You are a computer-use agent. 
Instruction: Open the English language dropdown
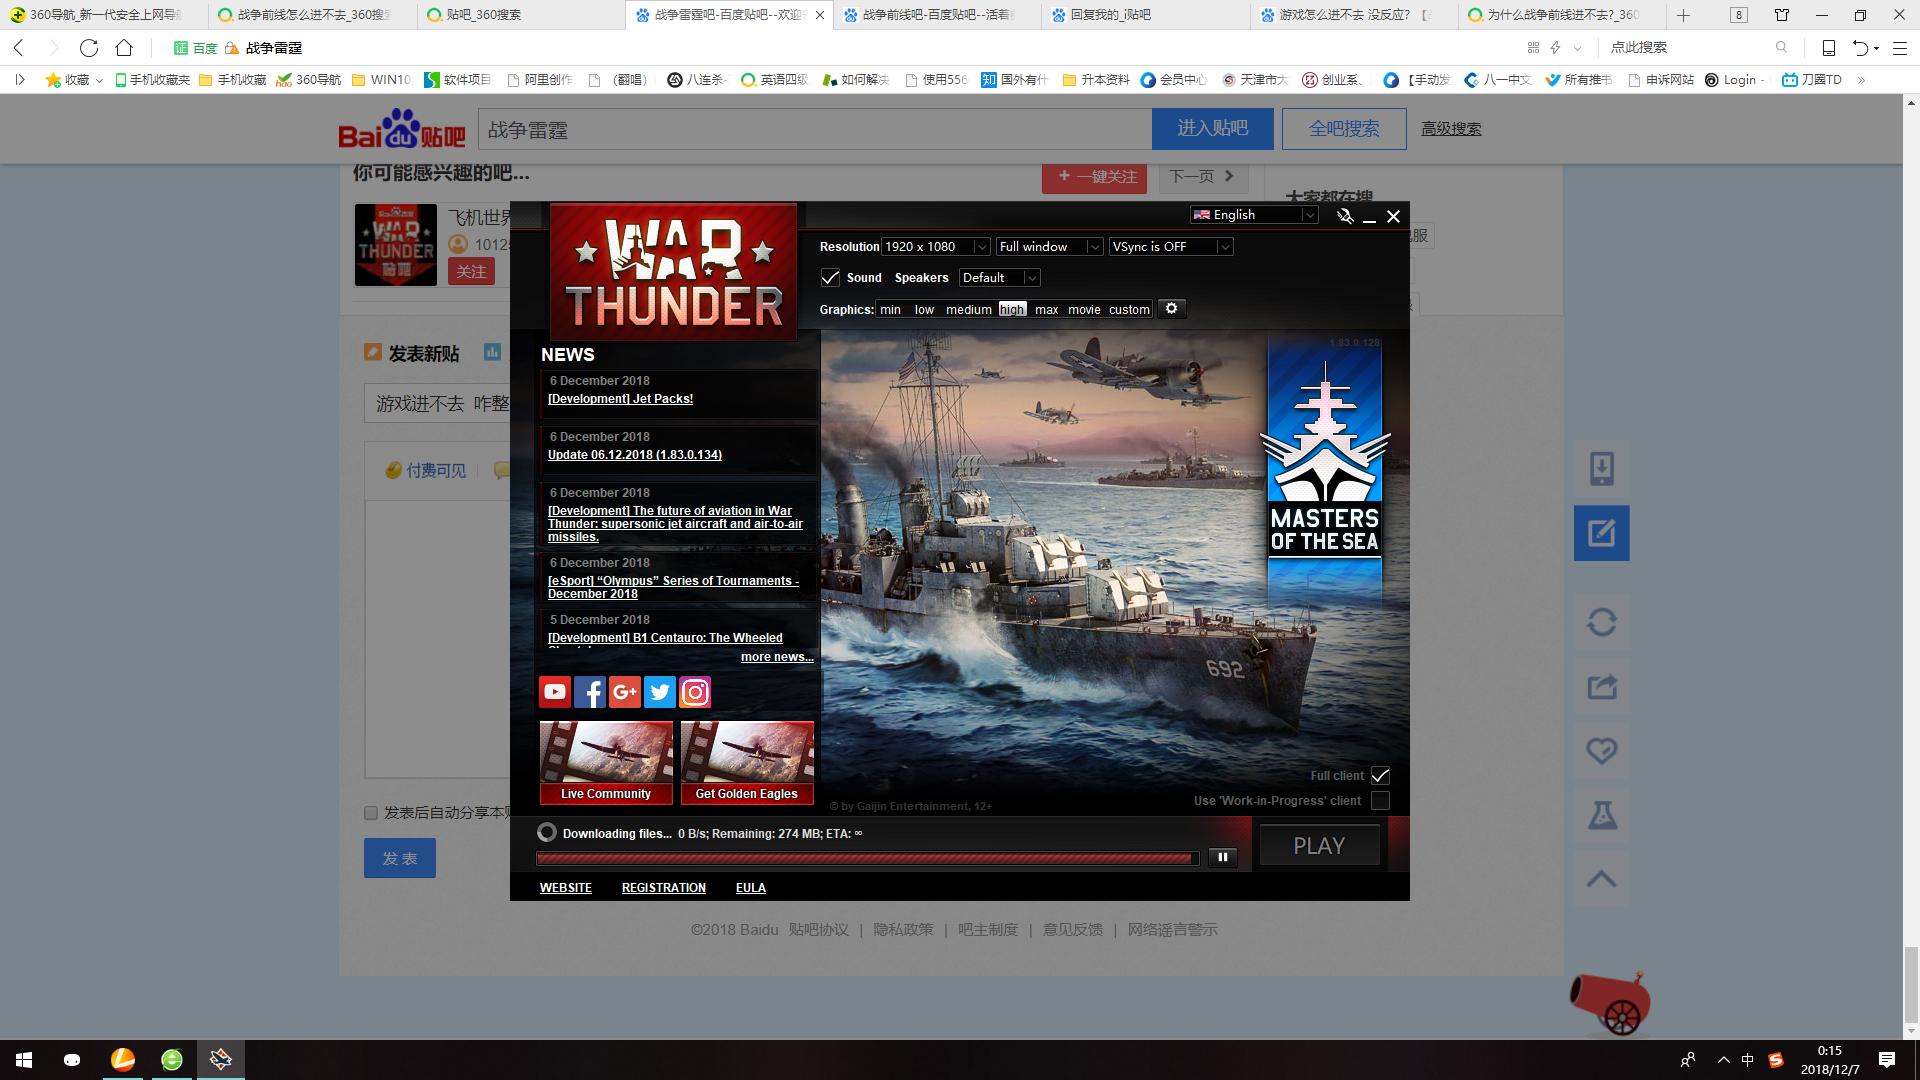1254,215
